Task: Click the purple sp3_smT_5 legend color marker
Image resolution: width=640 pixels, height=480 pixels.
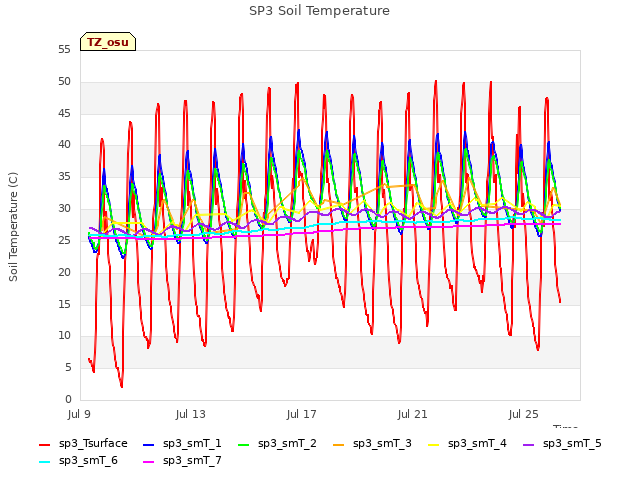Action: (x=529, y=445)
